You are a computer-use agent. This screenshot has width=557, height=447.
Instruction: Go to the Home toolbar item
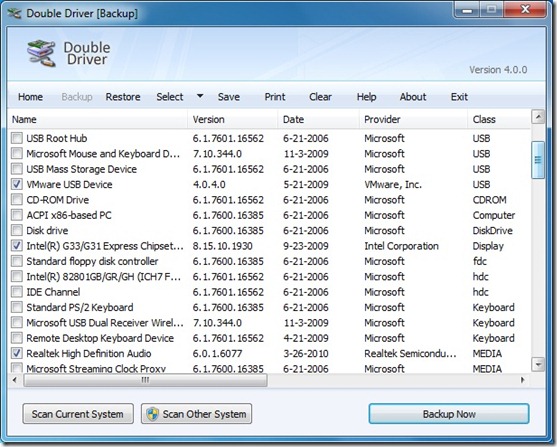point(31,97)
